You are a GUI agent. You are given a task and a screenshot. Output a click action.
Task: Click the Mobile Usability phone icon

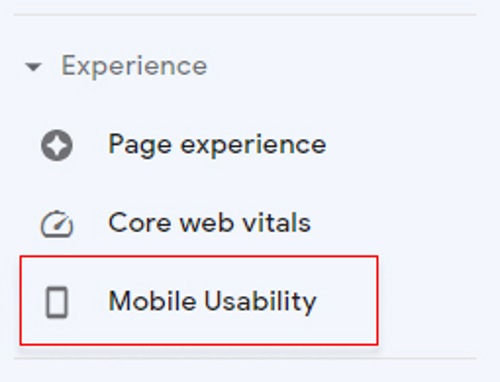click(x=57, y=302)
